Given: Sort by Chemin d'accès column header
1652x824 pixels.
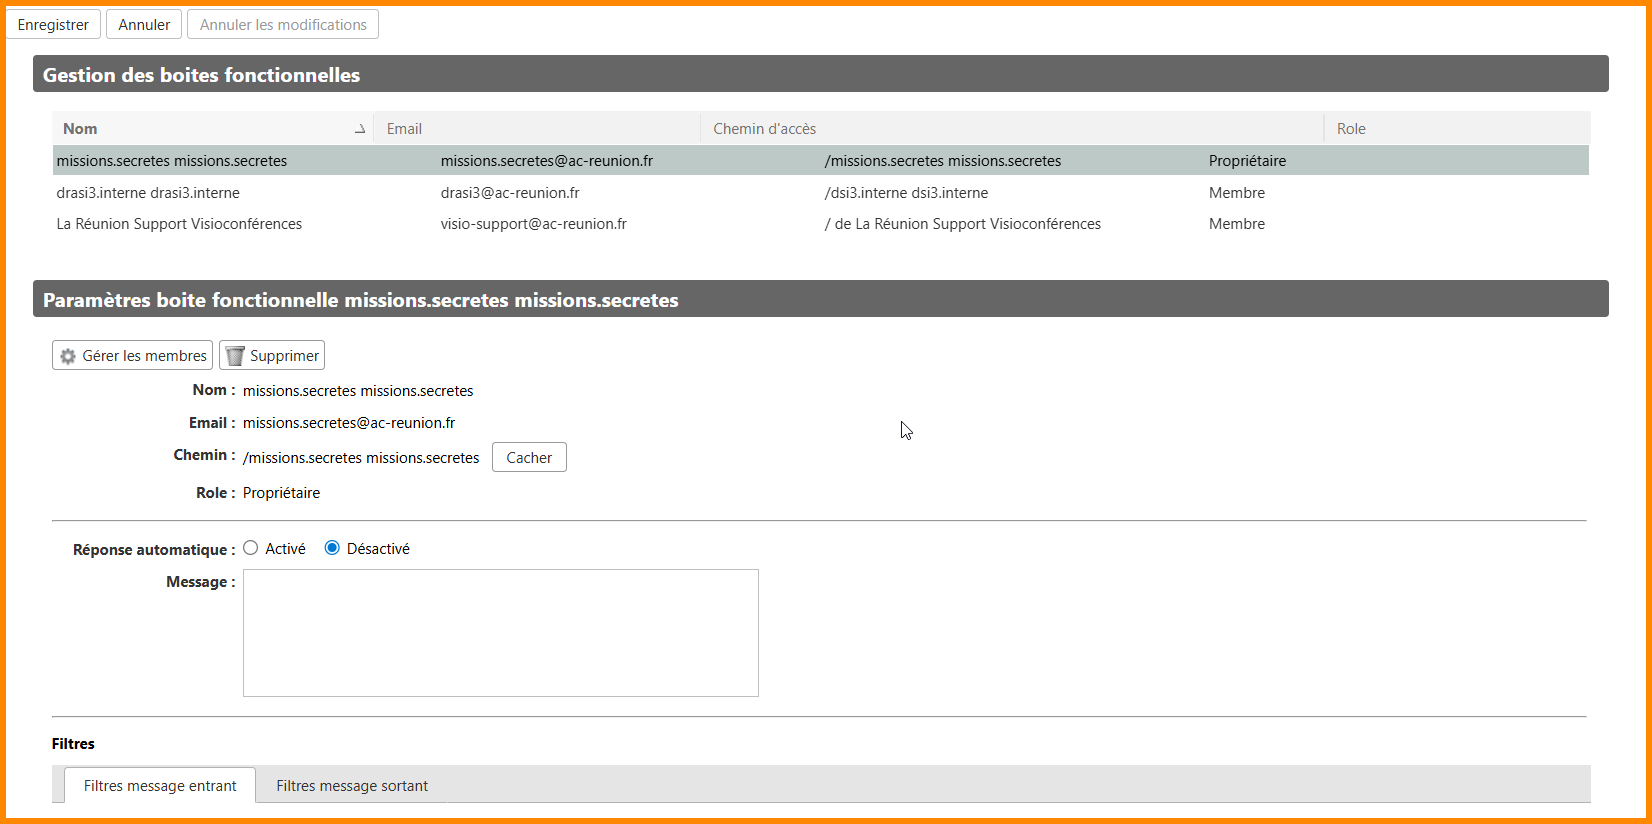Looking at the screenshot, I should [764, 129].
